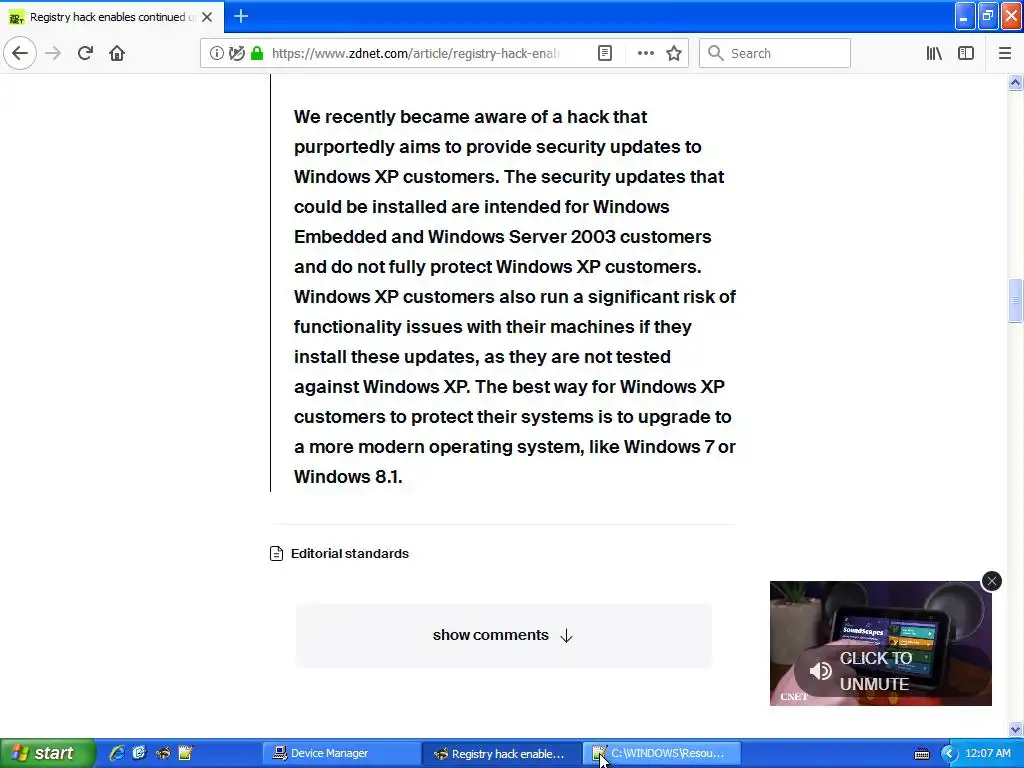
Task: Close the Registry hack tab
Action: point(207,17)
